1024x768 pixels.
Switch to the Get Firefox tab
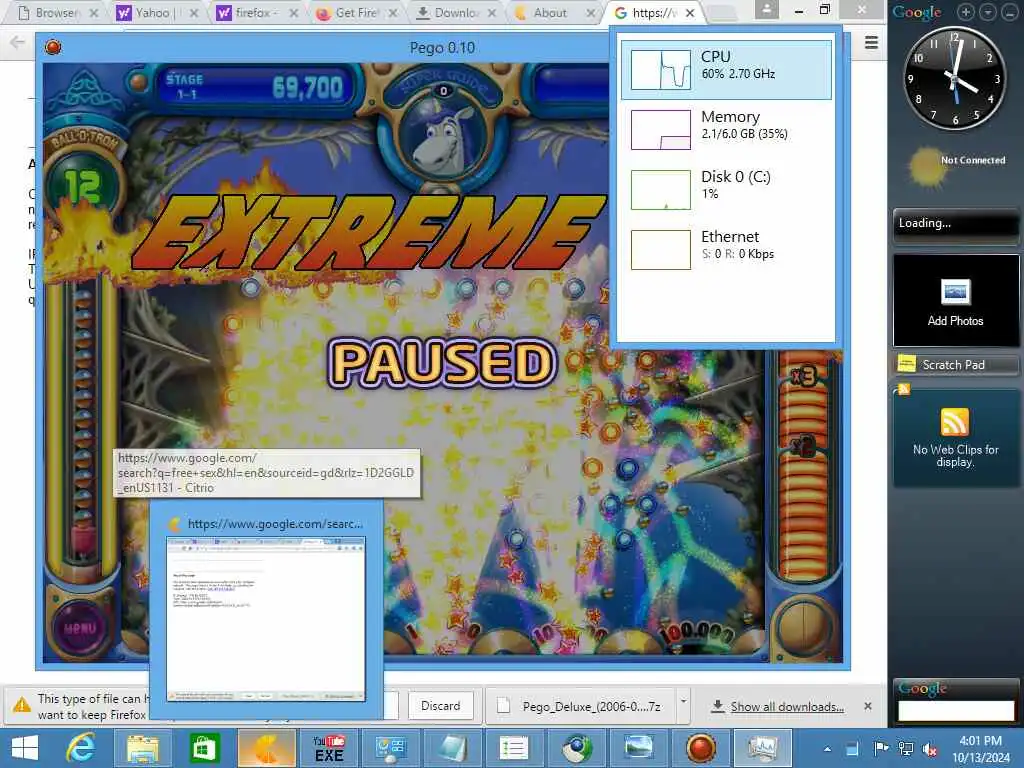[x=356, y=13]
